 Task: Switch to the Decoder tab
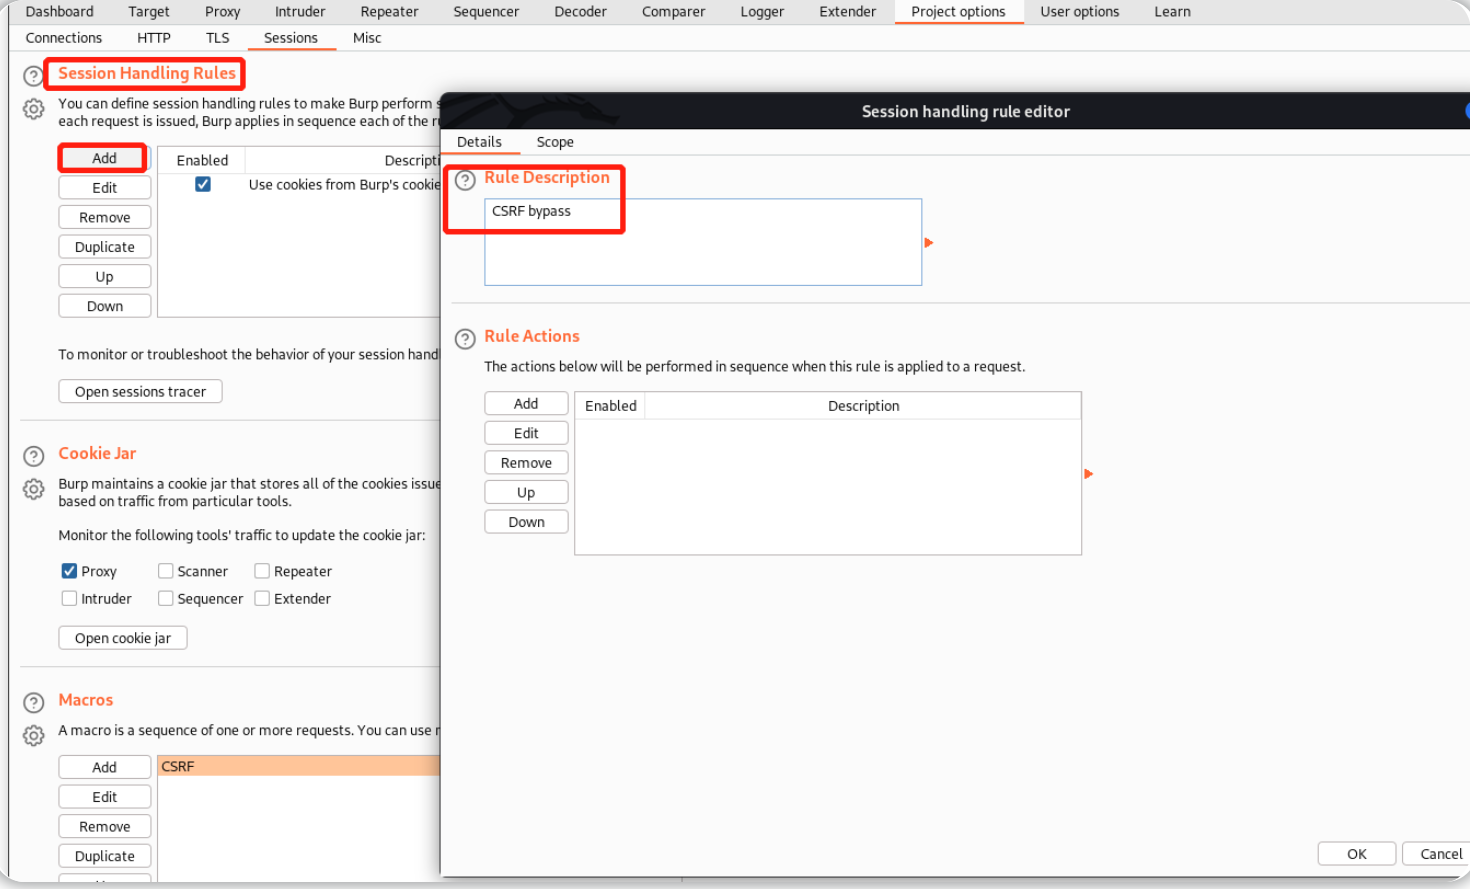[581, 12]
